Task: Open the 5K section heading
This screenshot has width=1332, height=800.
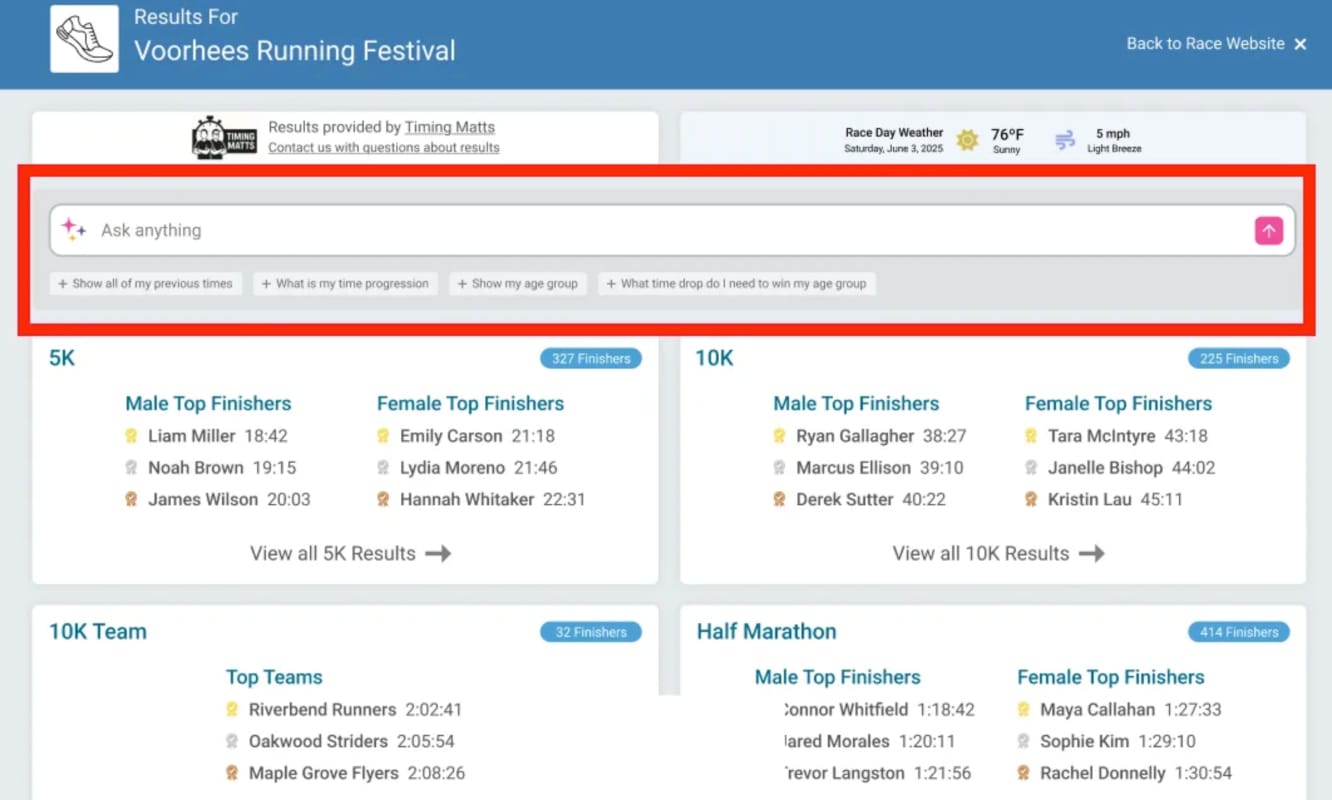Action: pos(62,358)
